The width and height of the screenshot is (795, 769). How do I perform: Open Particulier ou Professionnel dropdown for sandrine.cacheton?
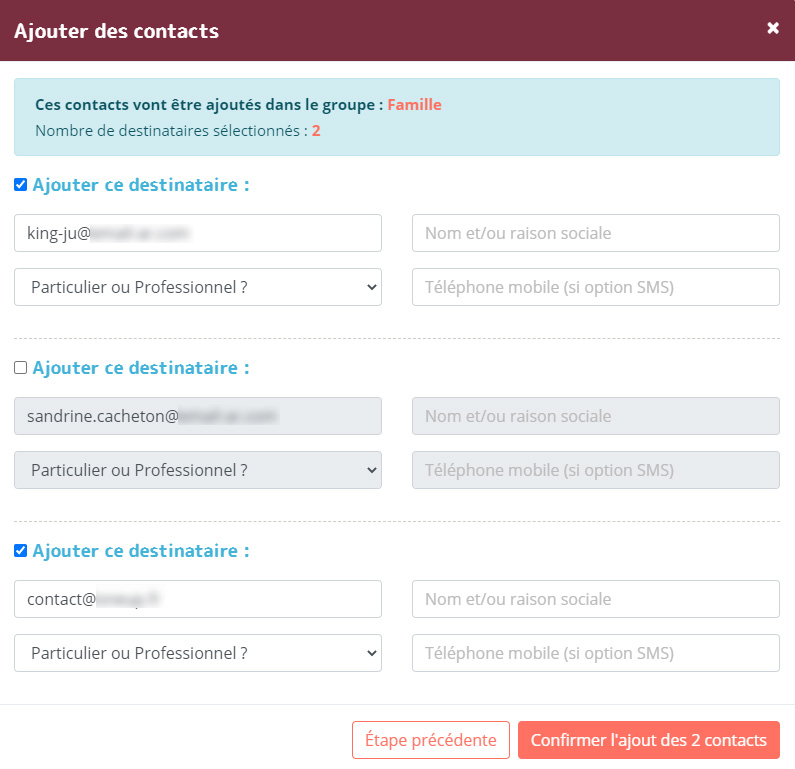pyautogui.click(x=198, y=470)
